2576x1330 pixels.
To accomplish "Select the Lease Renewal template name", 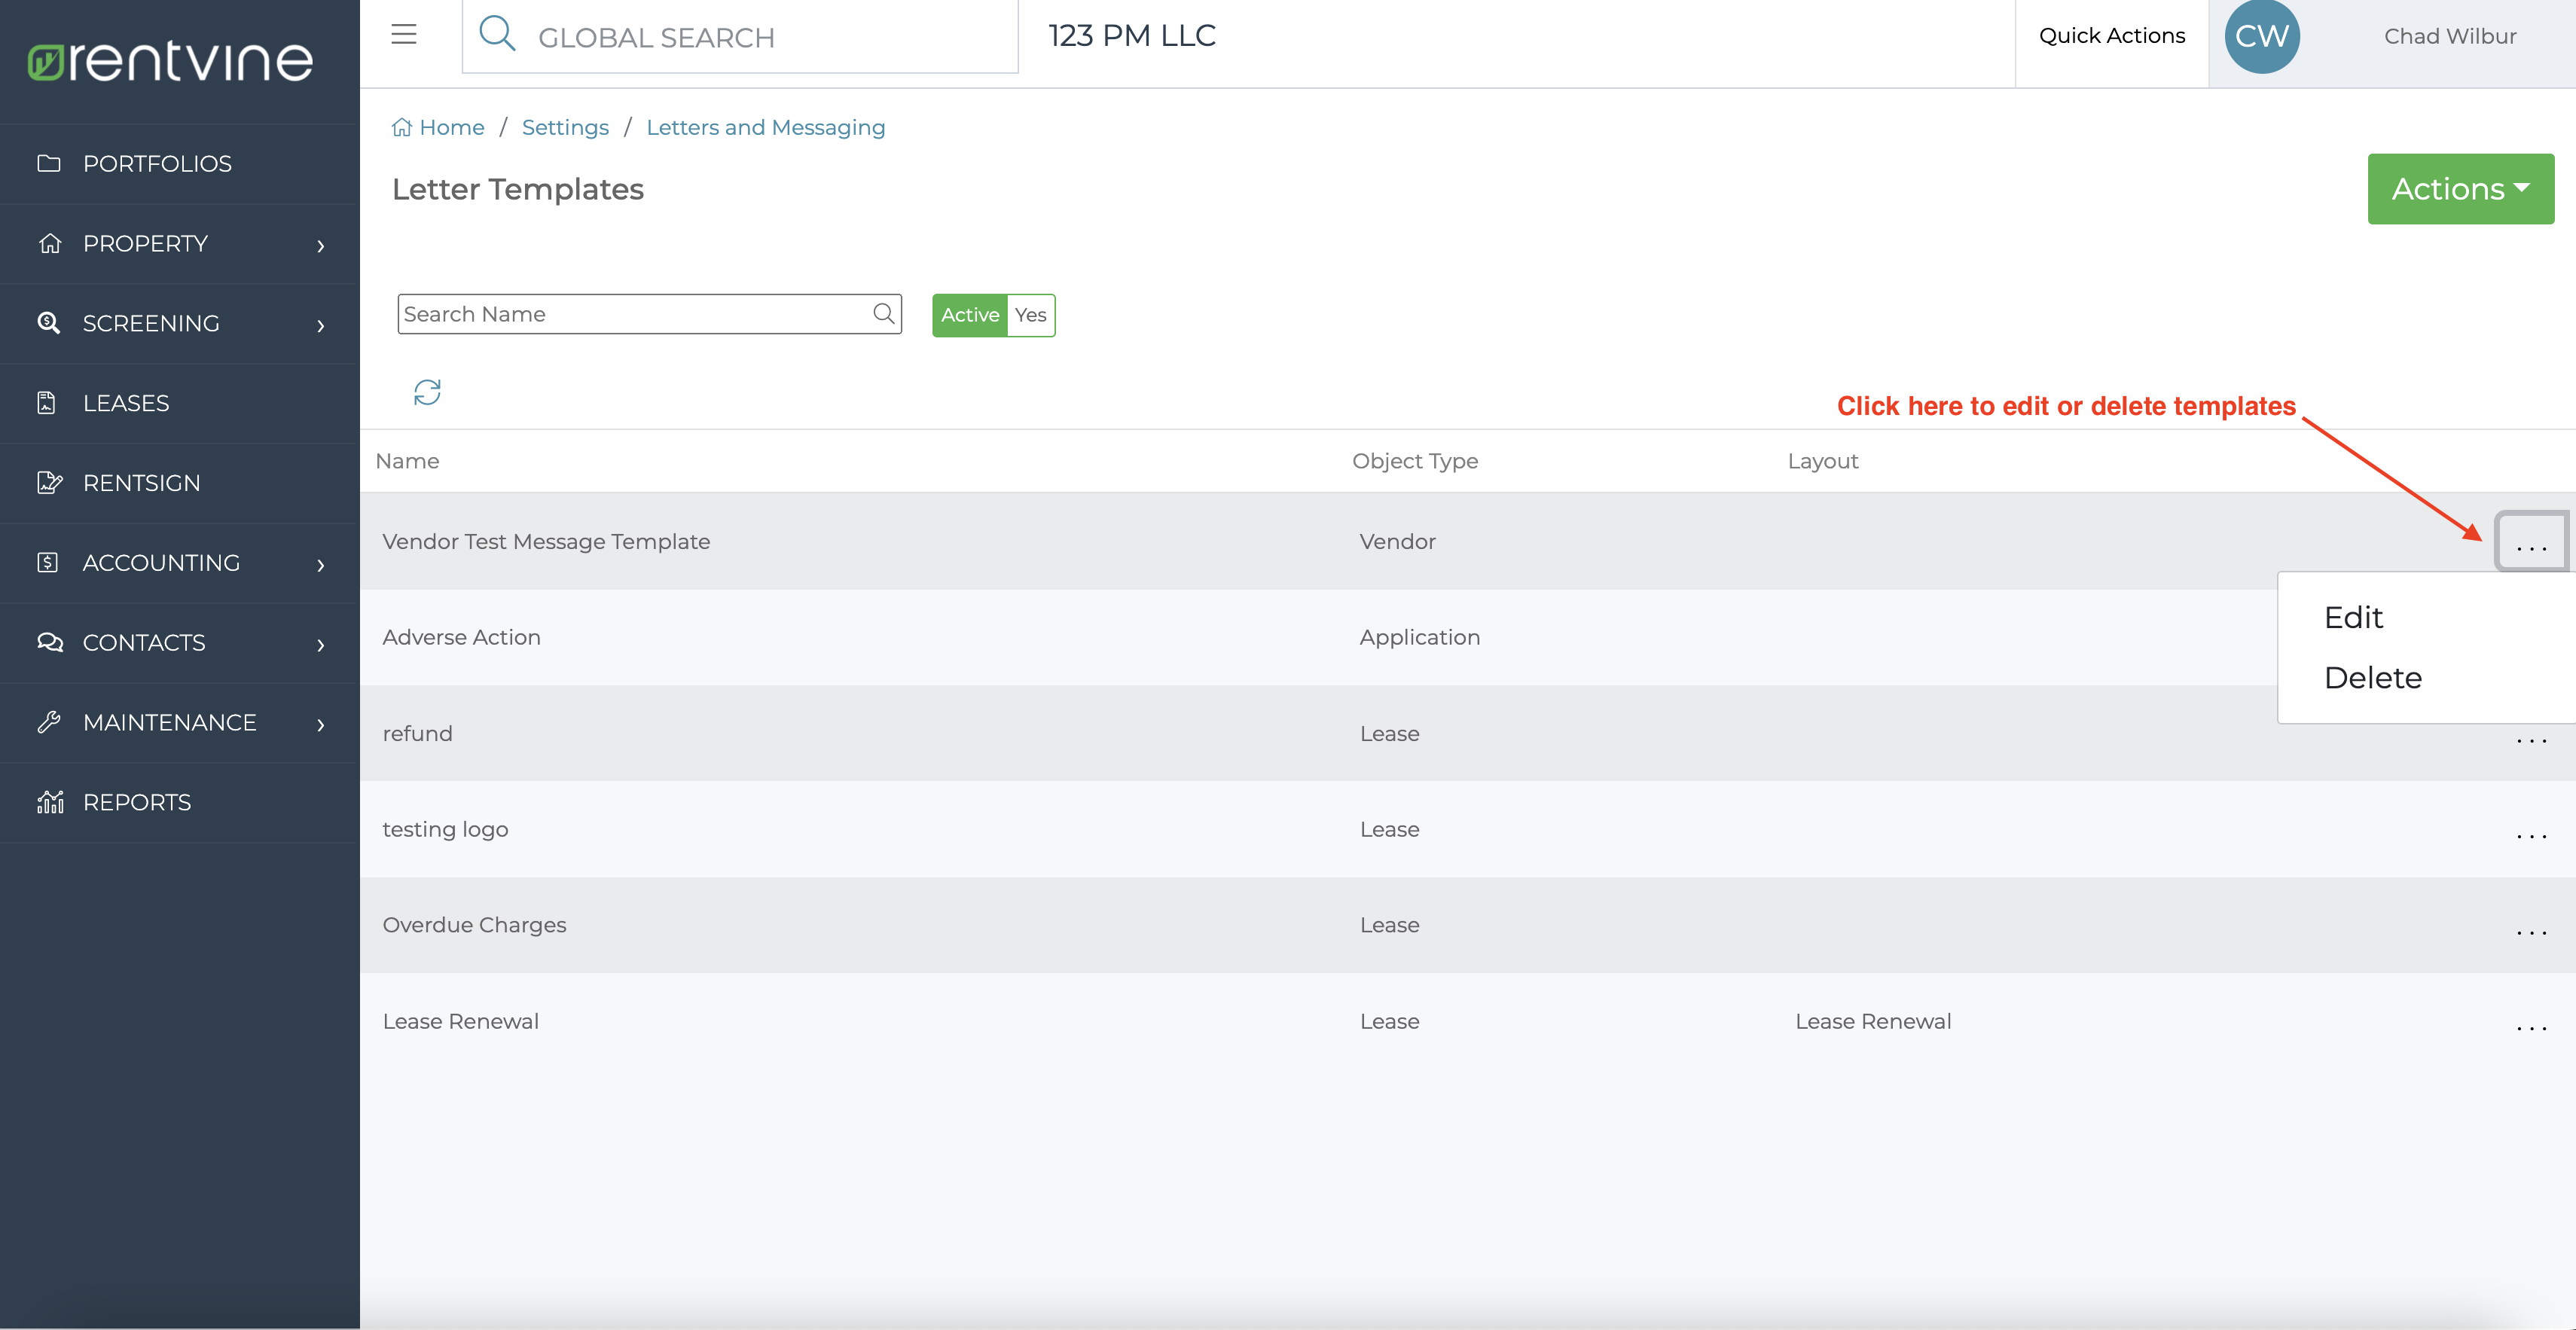I will (x=460, y=1021).
